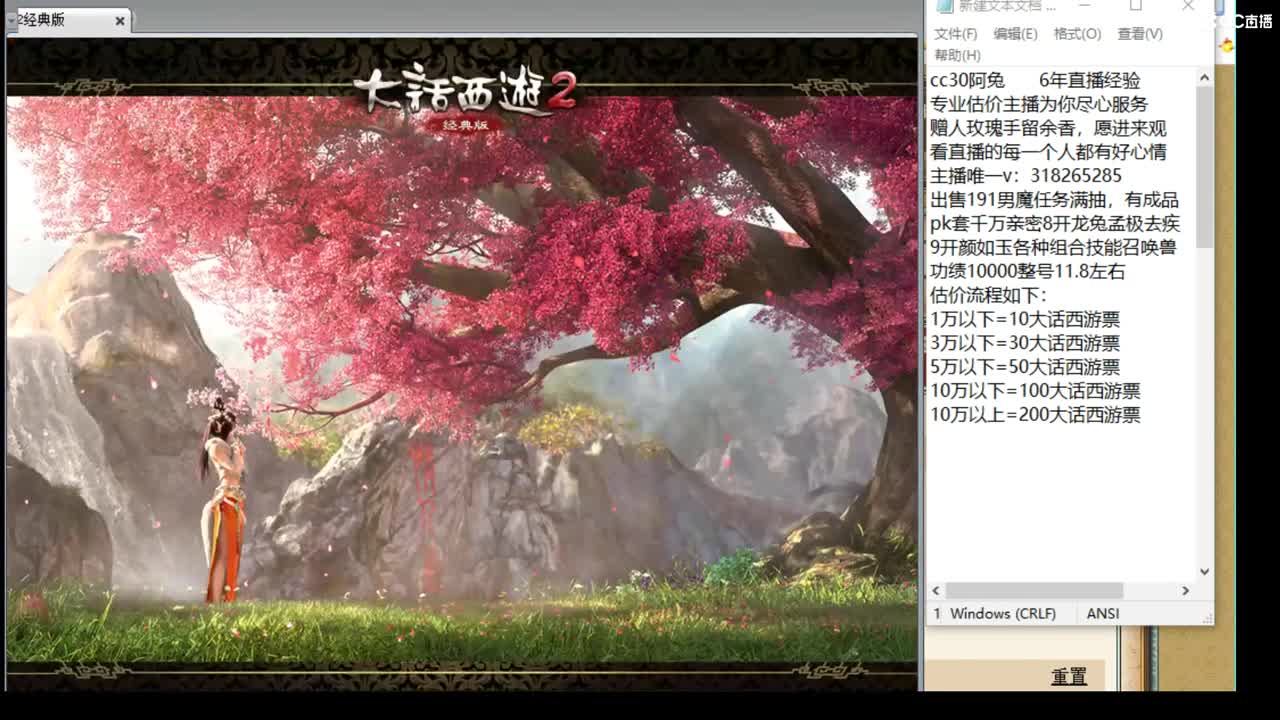Close the Notepad window

pyautogui.click(x=1188, y=6)
